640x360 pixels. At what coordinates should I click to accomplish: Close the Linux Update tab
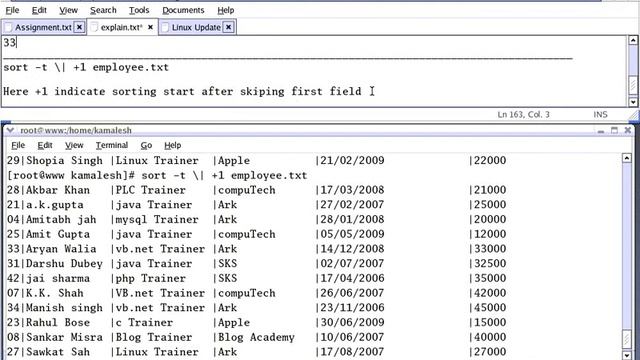pos(229,27)
